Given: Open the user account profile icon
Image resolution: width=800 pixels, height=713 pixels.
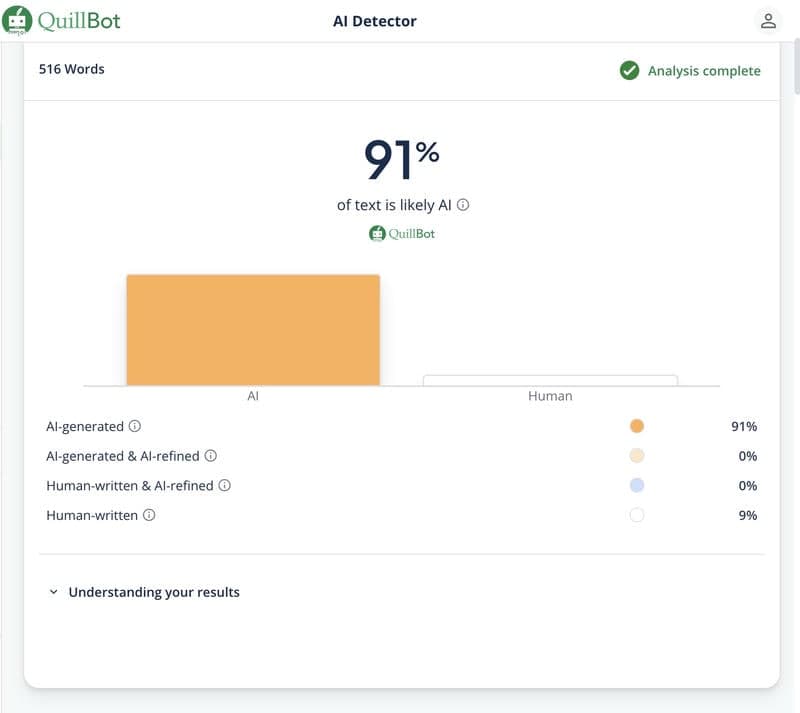Looking at the screenshot, I should coord(768,21).
